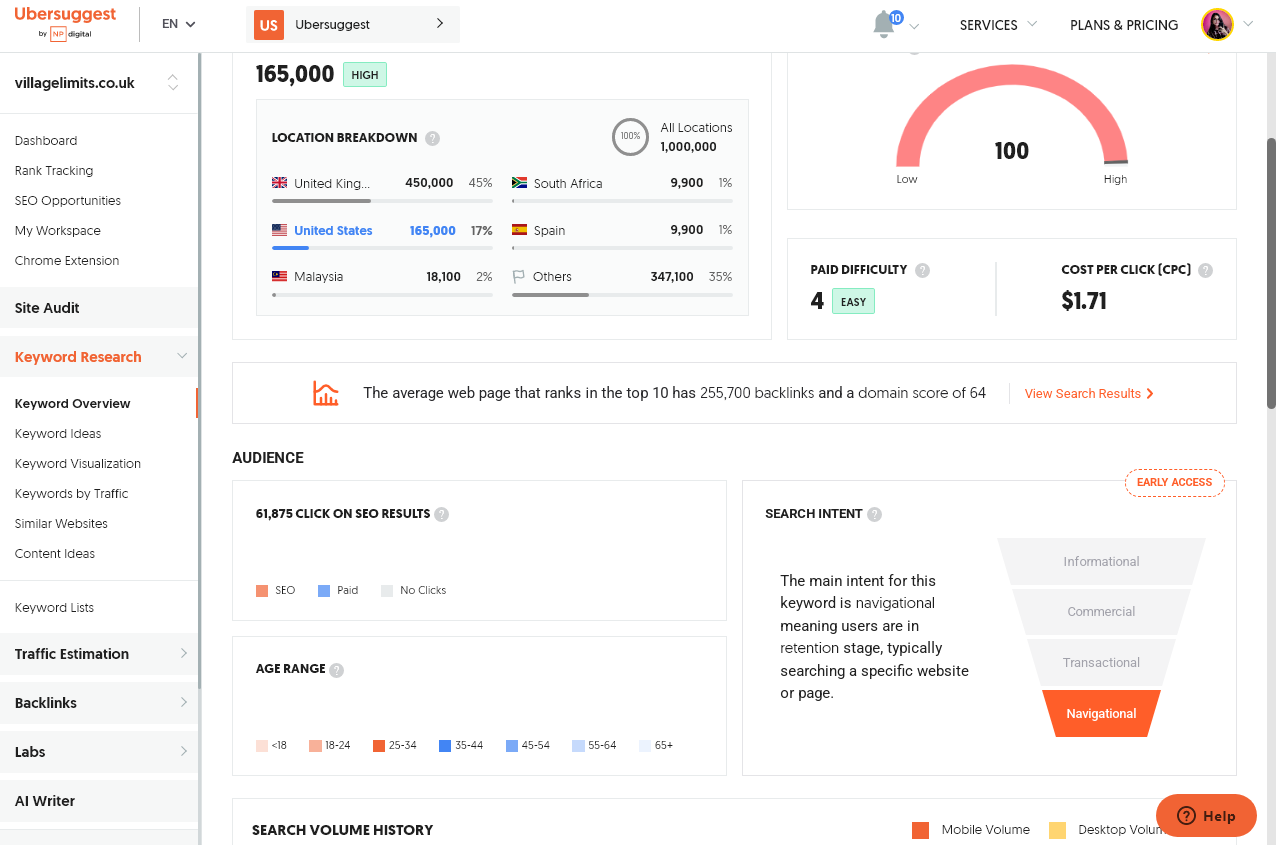Viewport: 1276px width, 845px height.
Task: Click the Location Breakdown help icon
Action: point(432,138)
